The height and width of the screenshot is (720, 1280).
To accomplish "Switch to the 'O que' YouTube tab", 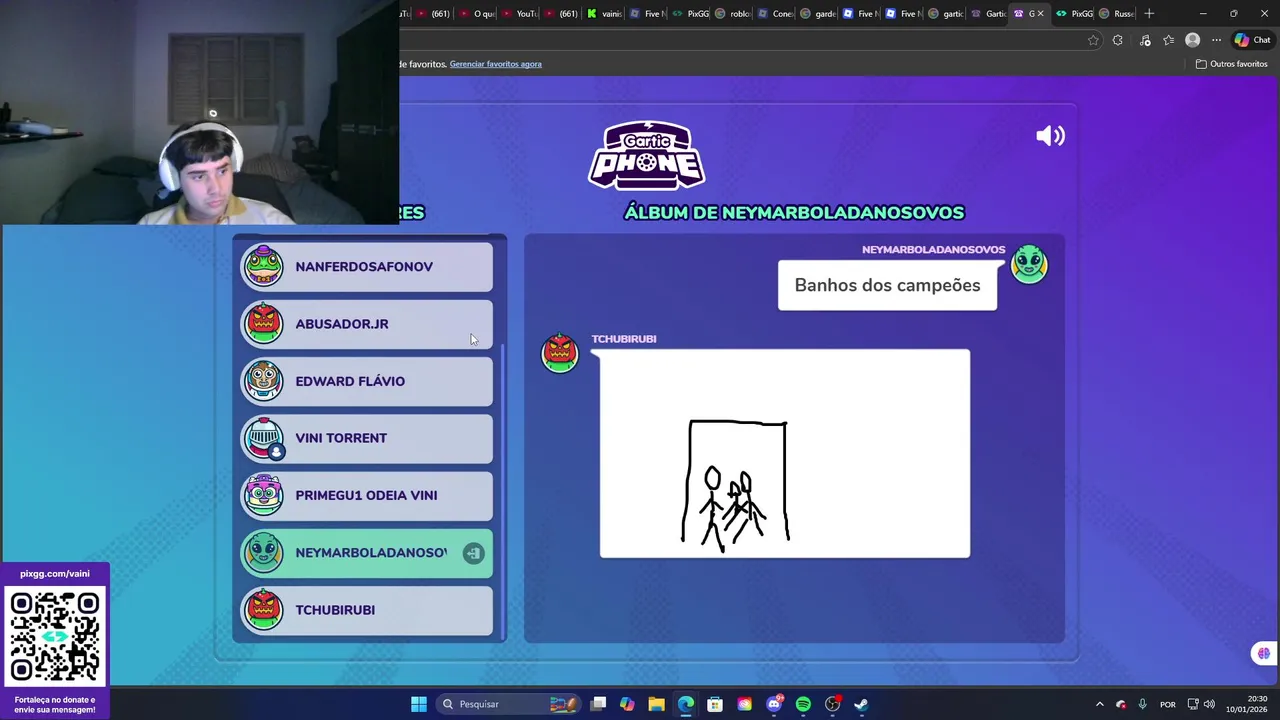I will click(477, 14).
